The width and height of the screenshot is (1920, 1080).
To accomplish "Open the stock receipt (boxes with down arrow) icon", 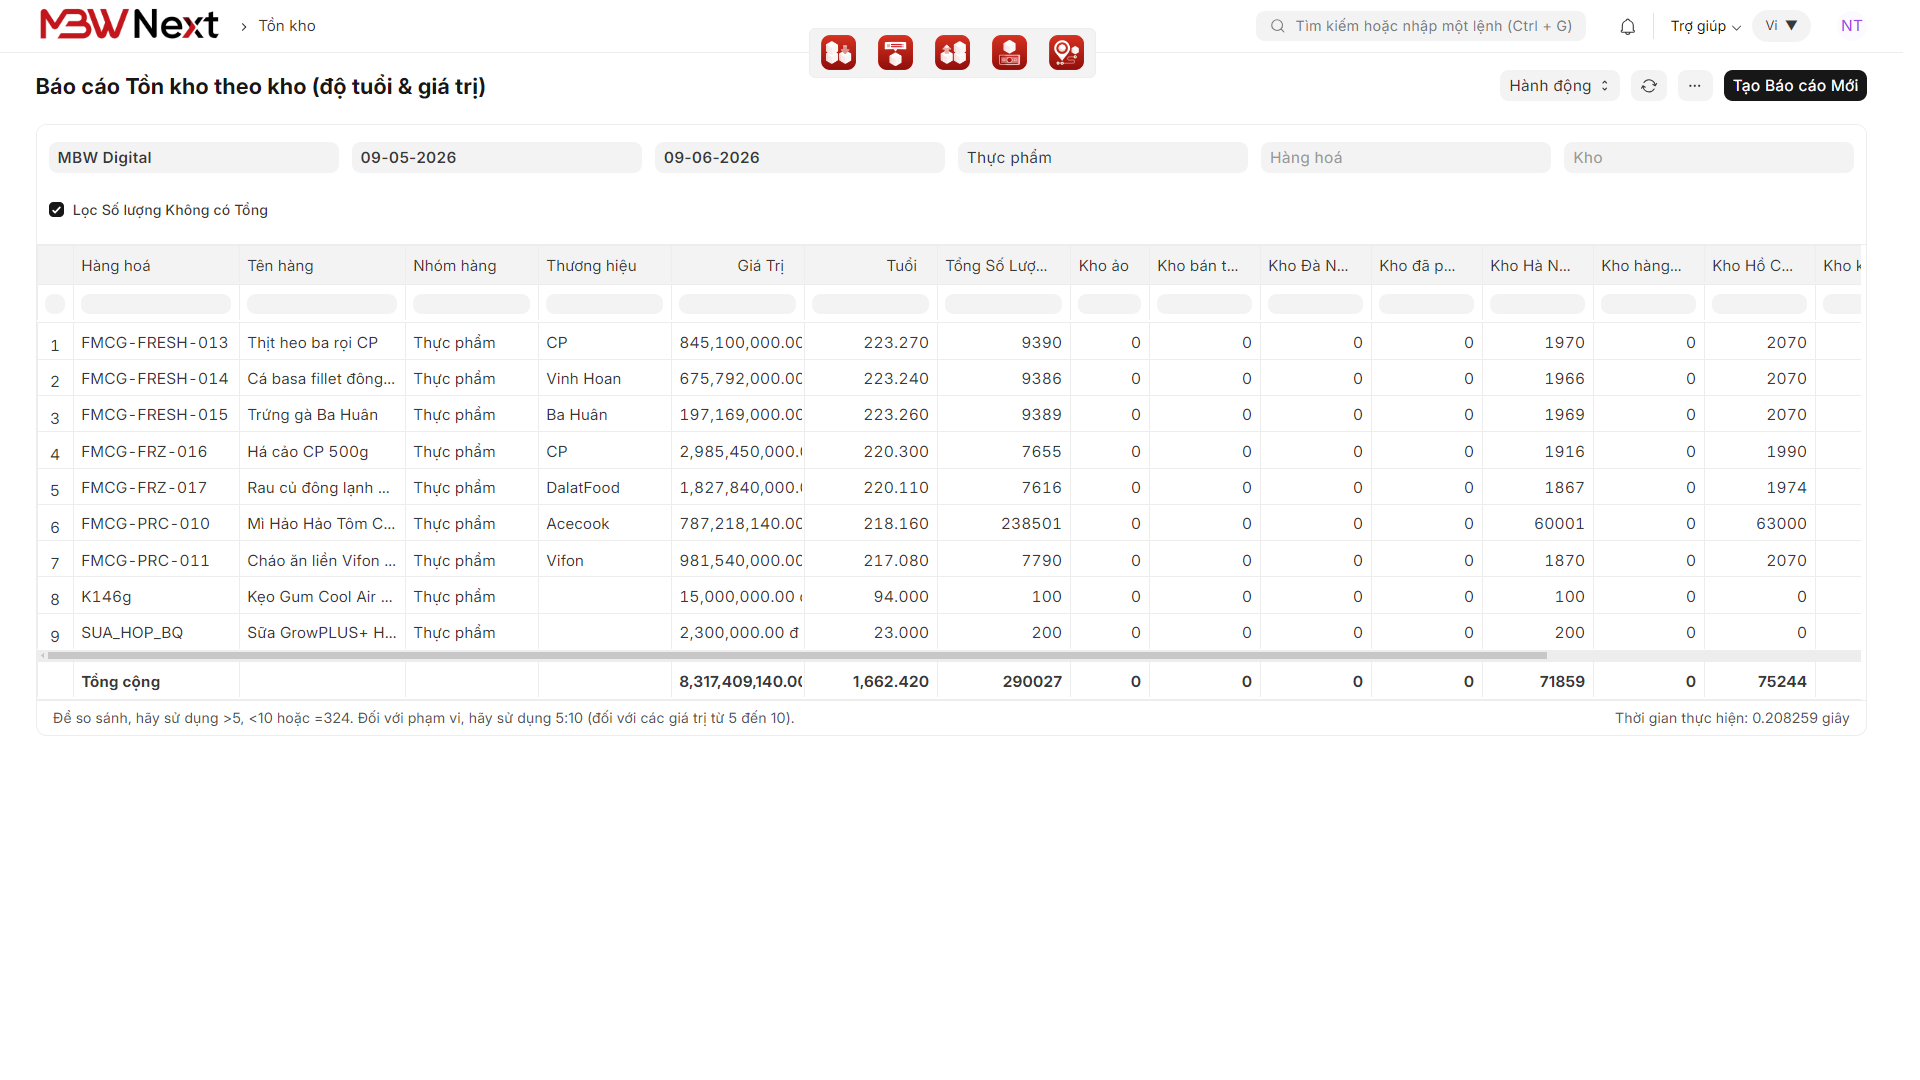I will click(x=838, y=52).
